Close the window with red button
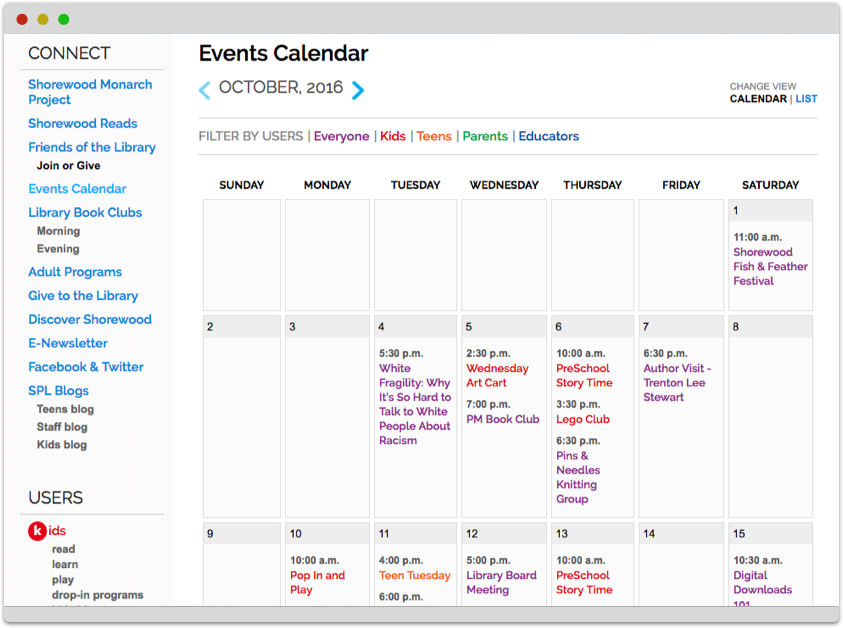 point(22,19)
